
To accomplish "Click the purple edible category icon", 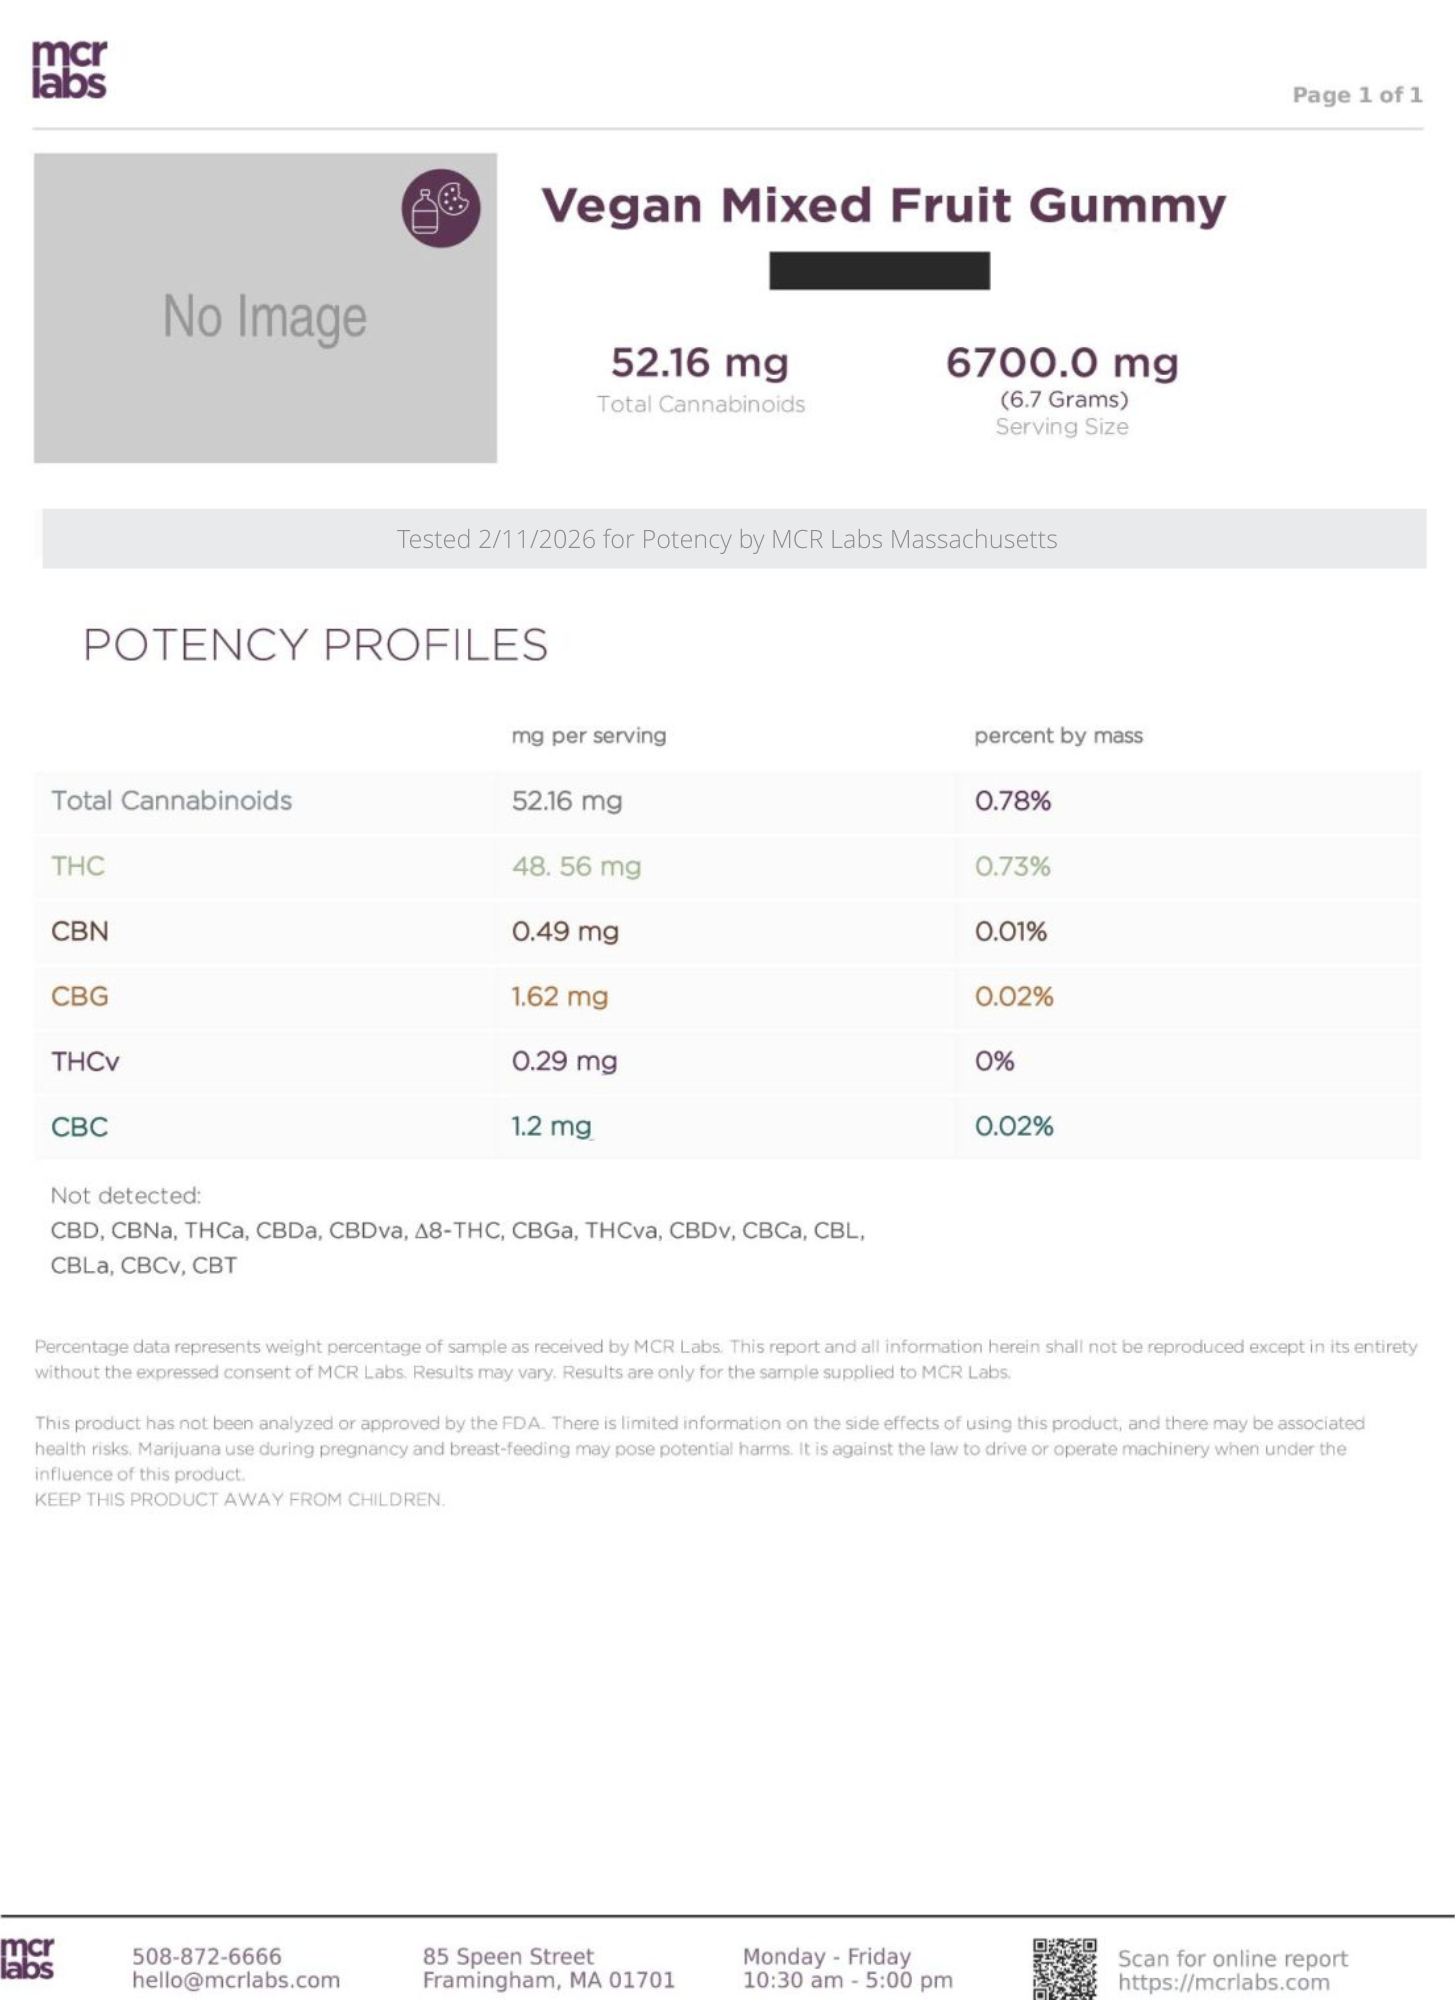I will click(x=441, y=209).
